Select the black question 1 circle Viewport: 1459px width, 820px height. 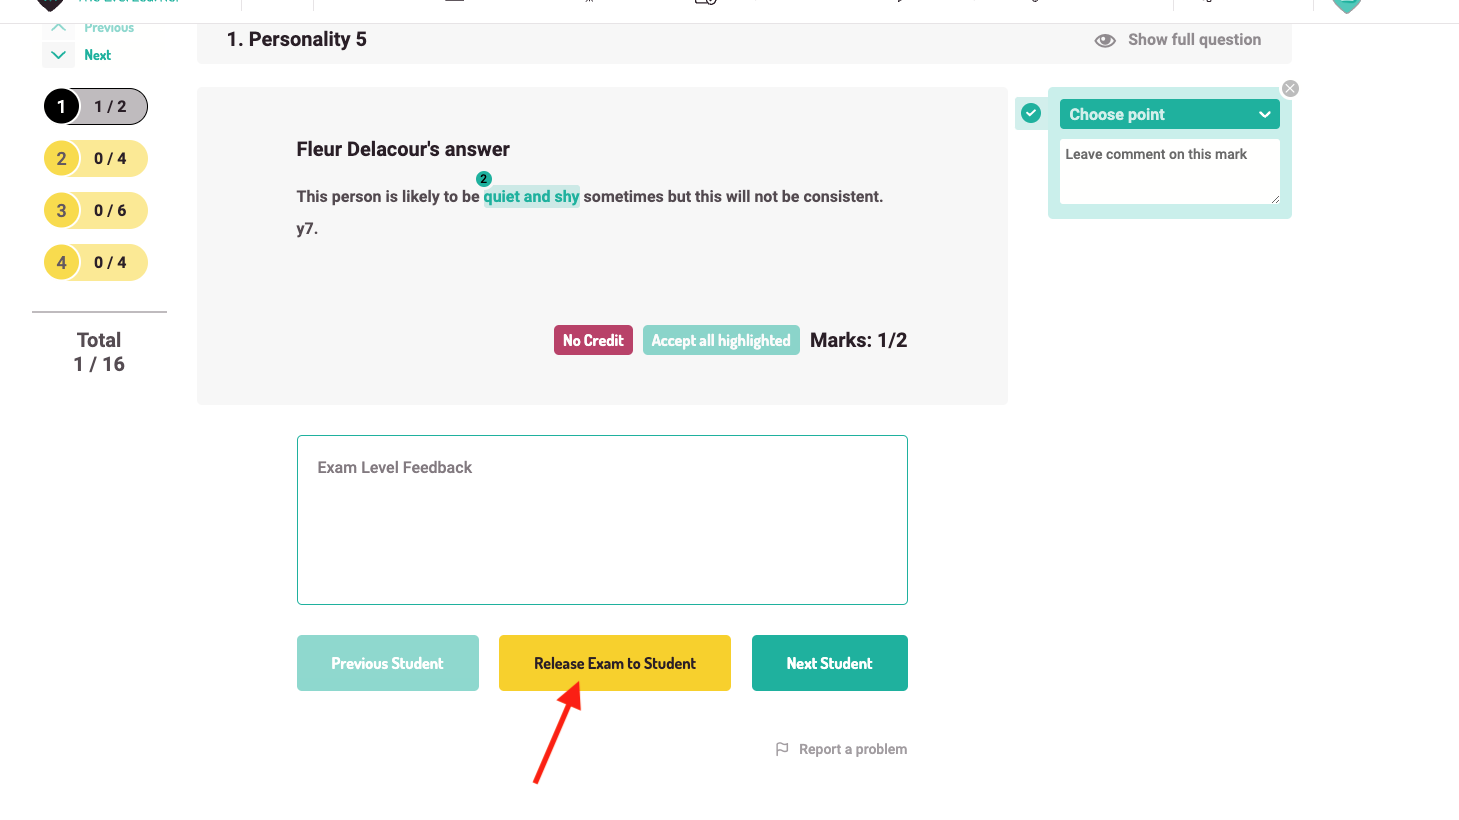[61, 107]
